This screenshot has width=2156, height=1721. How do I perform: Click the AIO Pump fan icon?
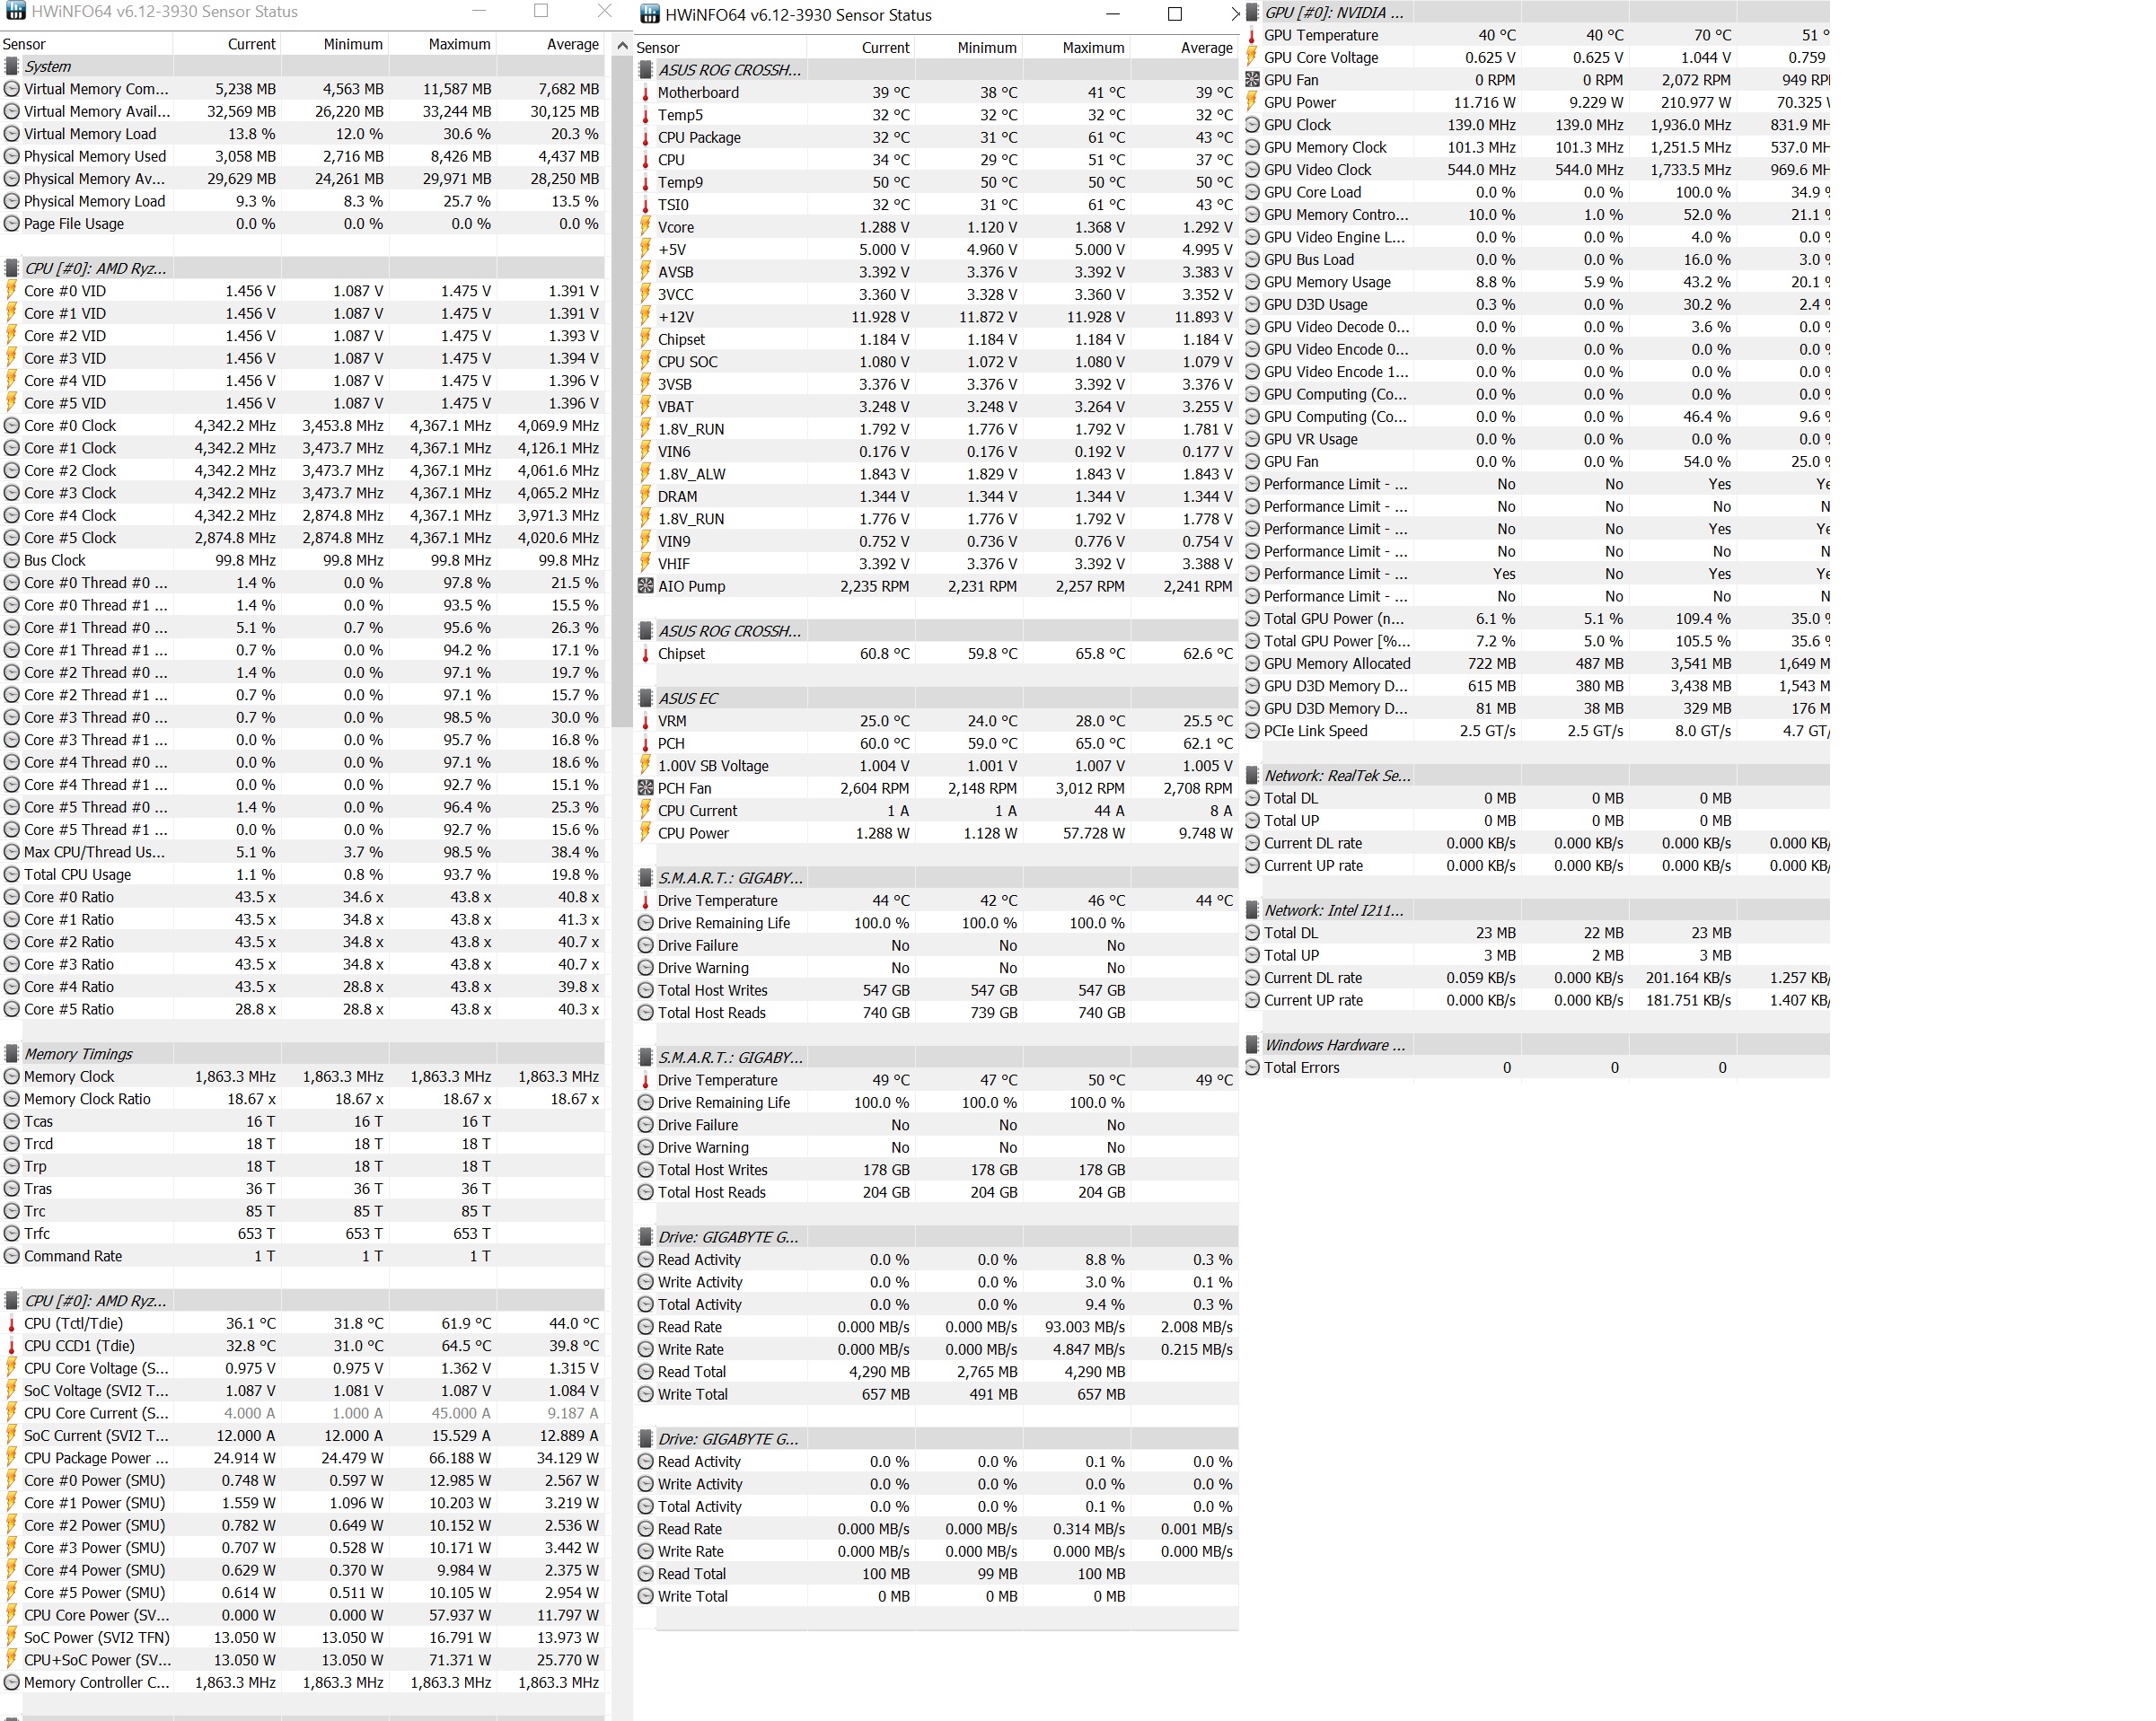pos(646,586)
